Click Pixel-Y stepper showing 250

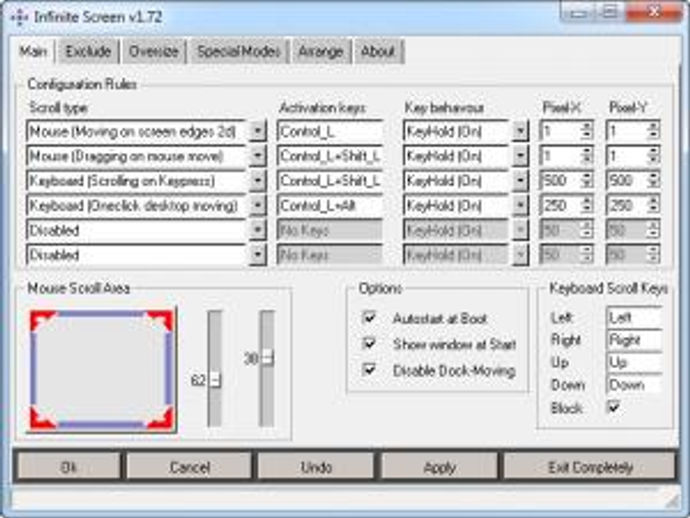click(653, 206)
